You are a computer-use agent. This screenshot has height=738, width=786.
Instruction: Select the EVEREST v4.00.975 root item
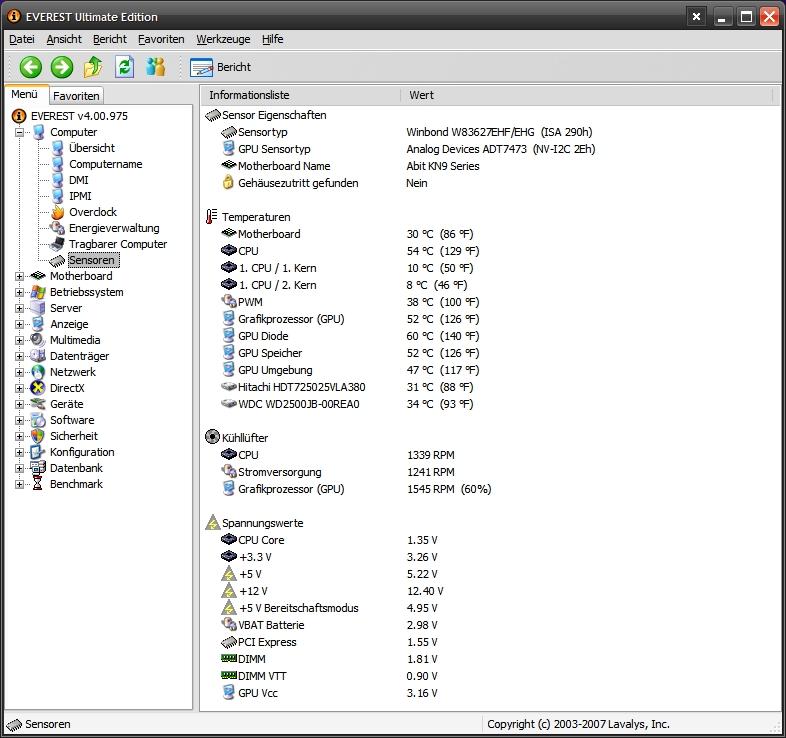79,116
